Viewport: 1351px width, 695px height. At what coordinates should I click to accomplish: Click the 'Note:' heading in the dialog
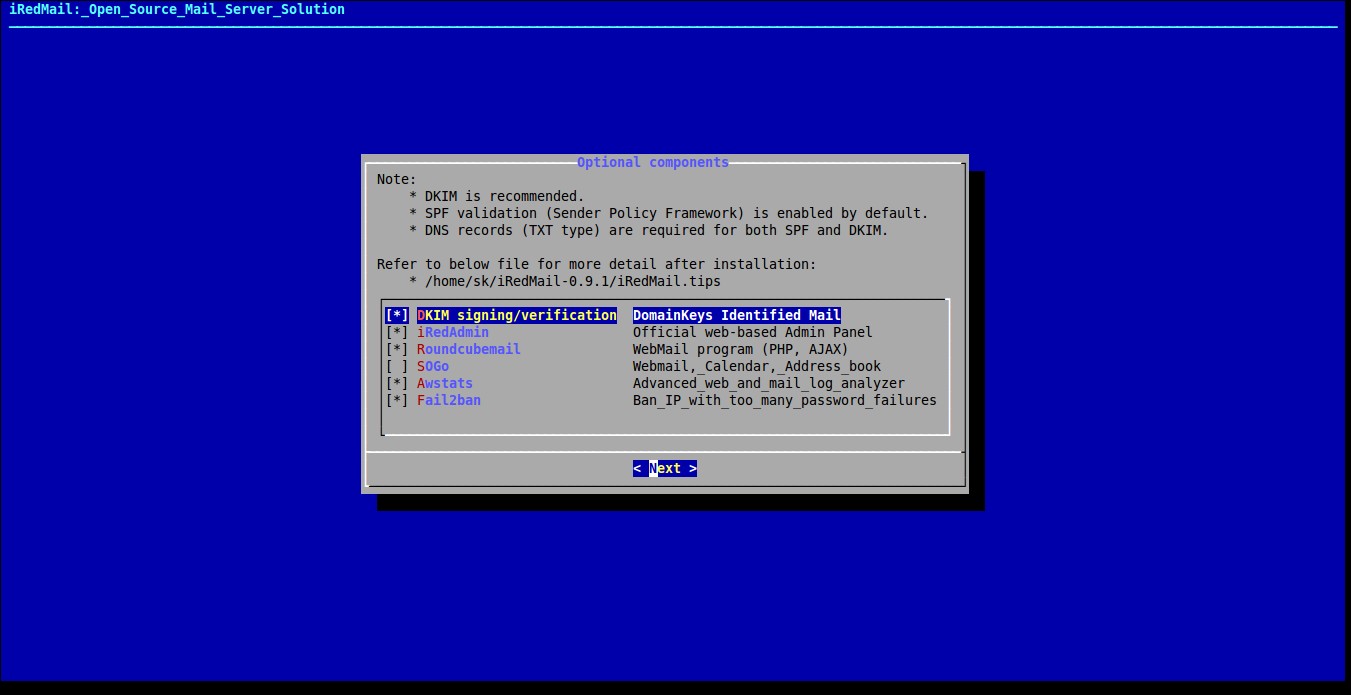[x=397, y=179]
